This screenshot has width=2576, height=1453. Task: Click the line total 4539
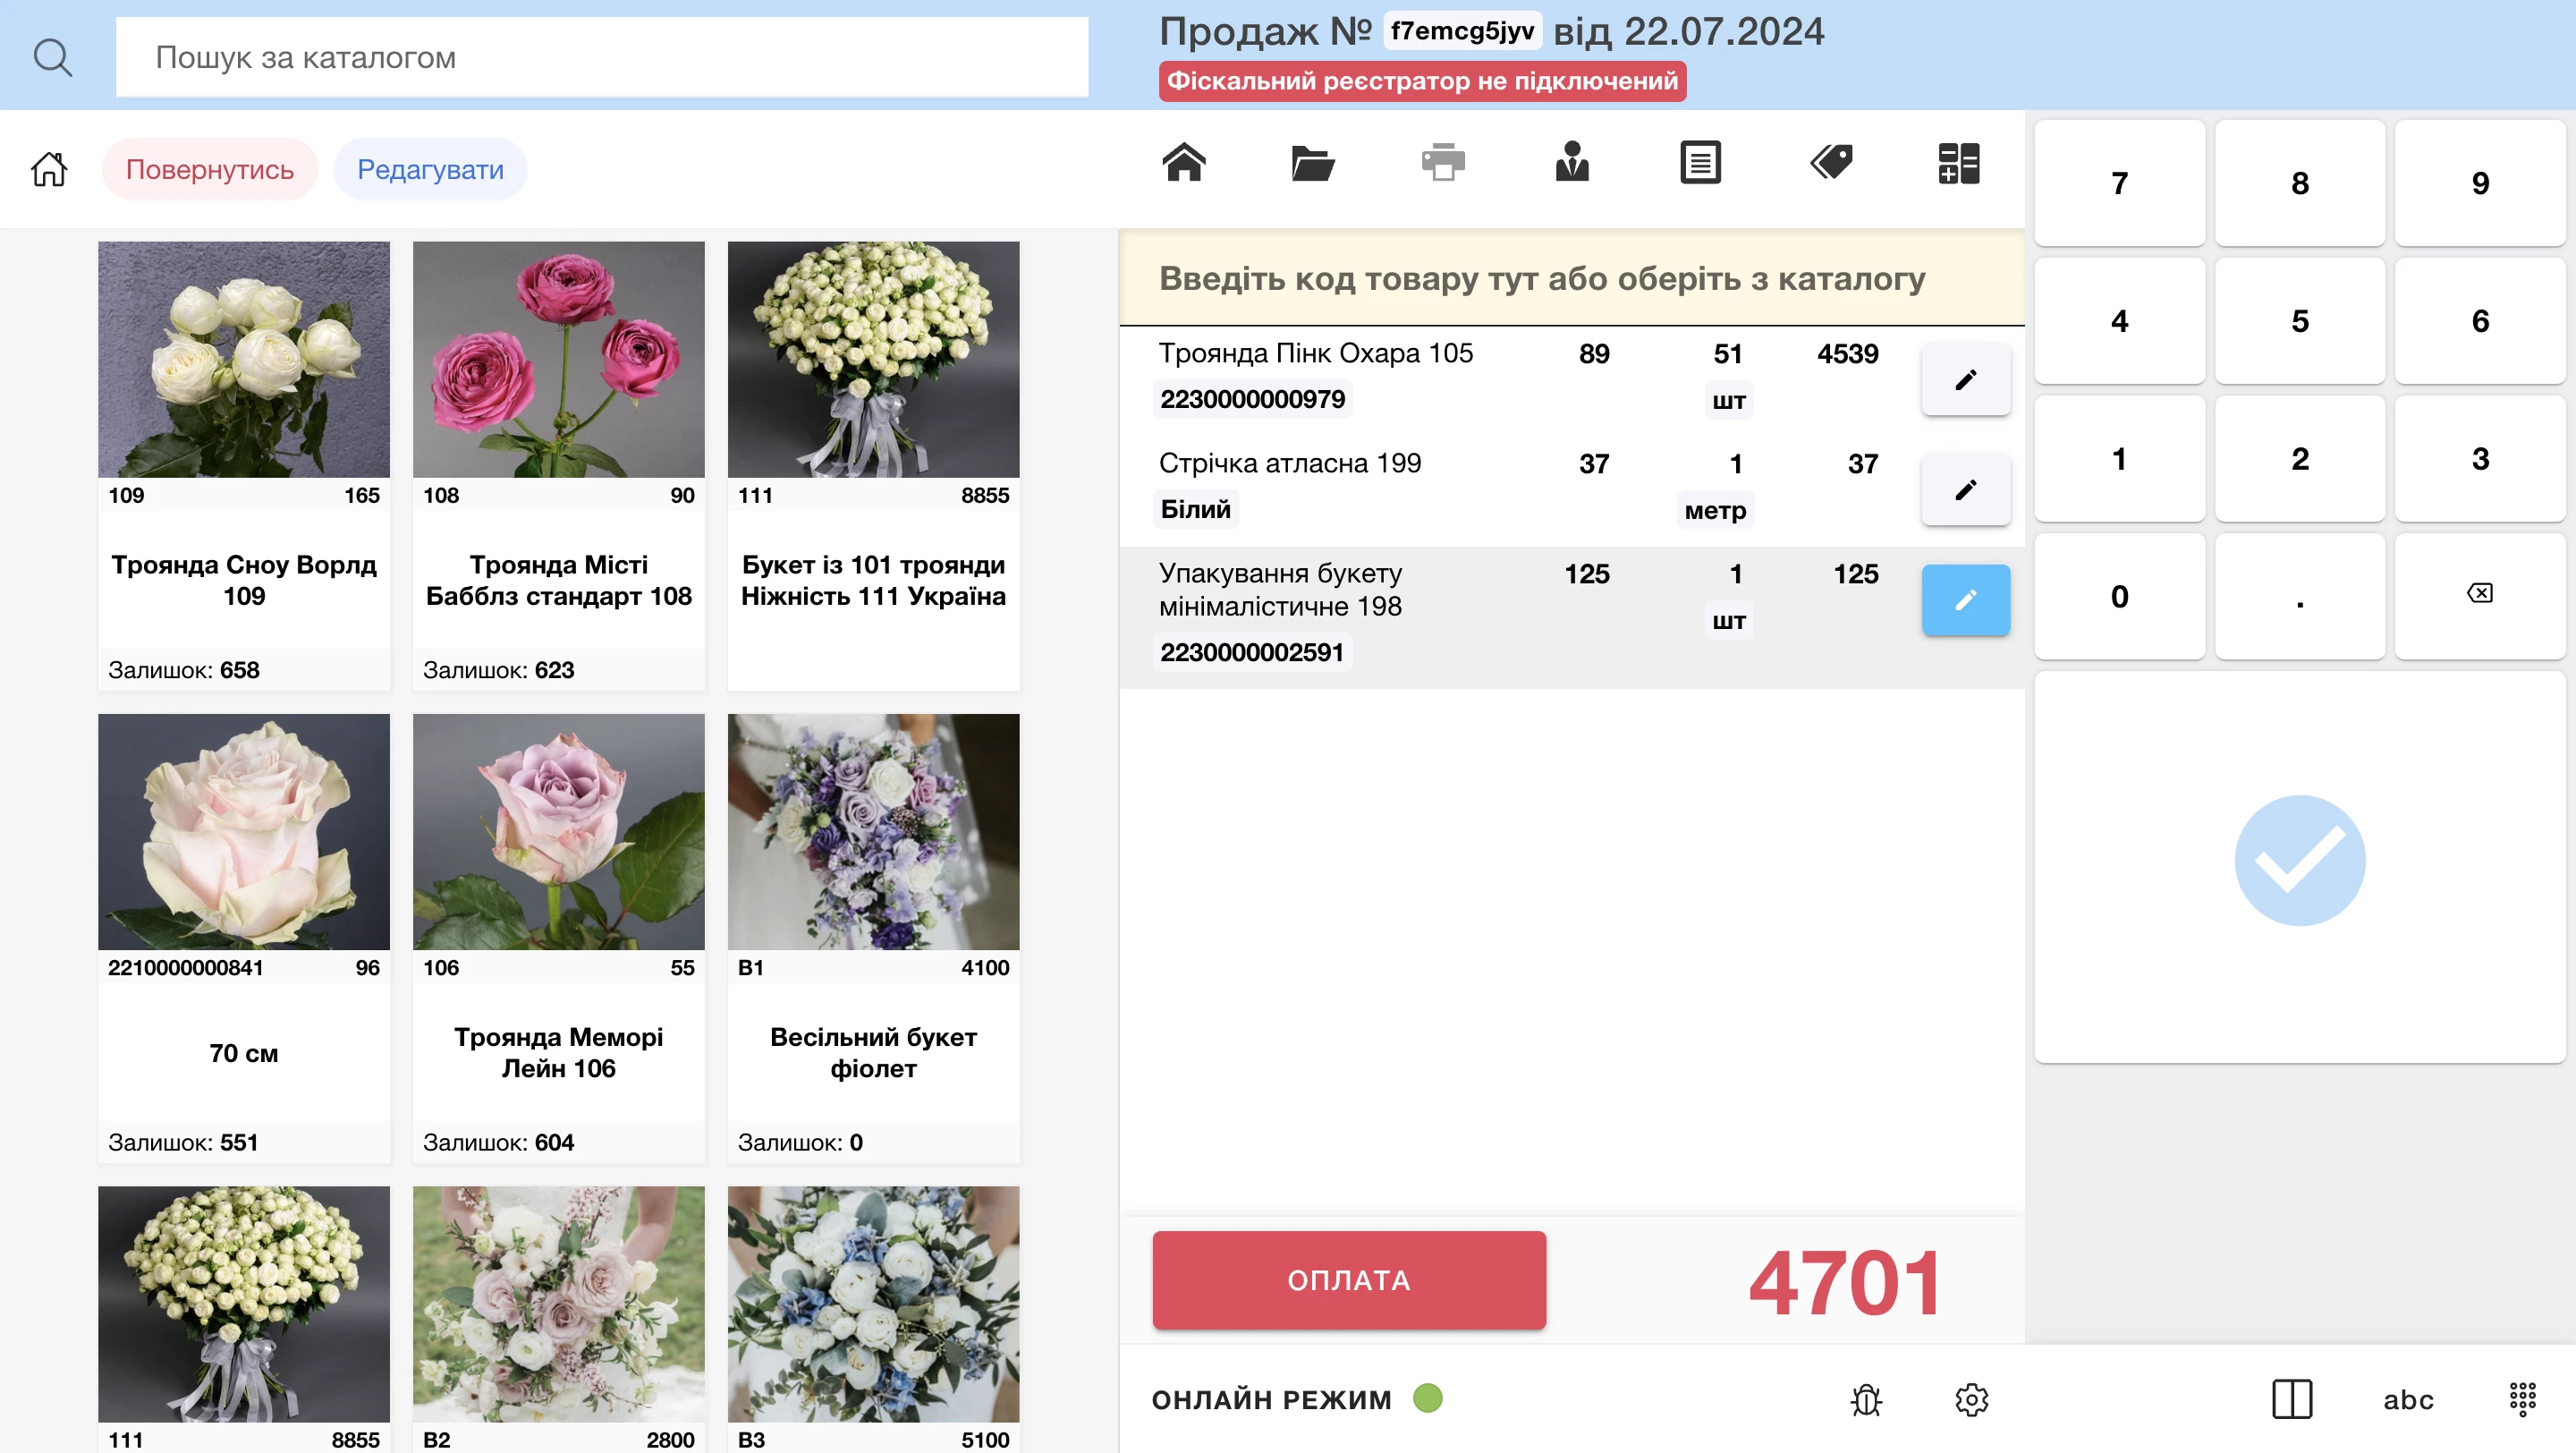point(1848,354)
